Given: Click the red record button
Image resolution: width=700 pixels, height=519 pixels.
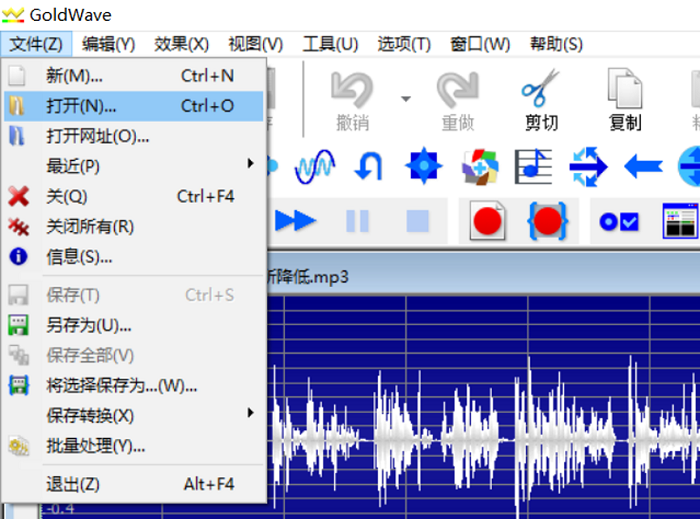Looking at the screenshot, I should tap(487, 221).
